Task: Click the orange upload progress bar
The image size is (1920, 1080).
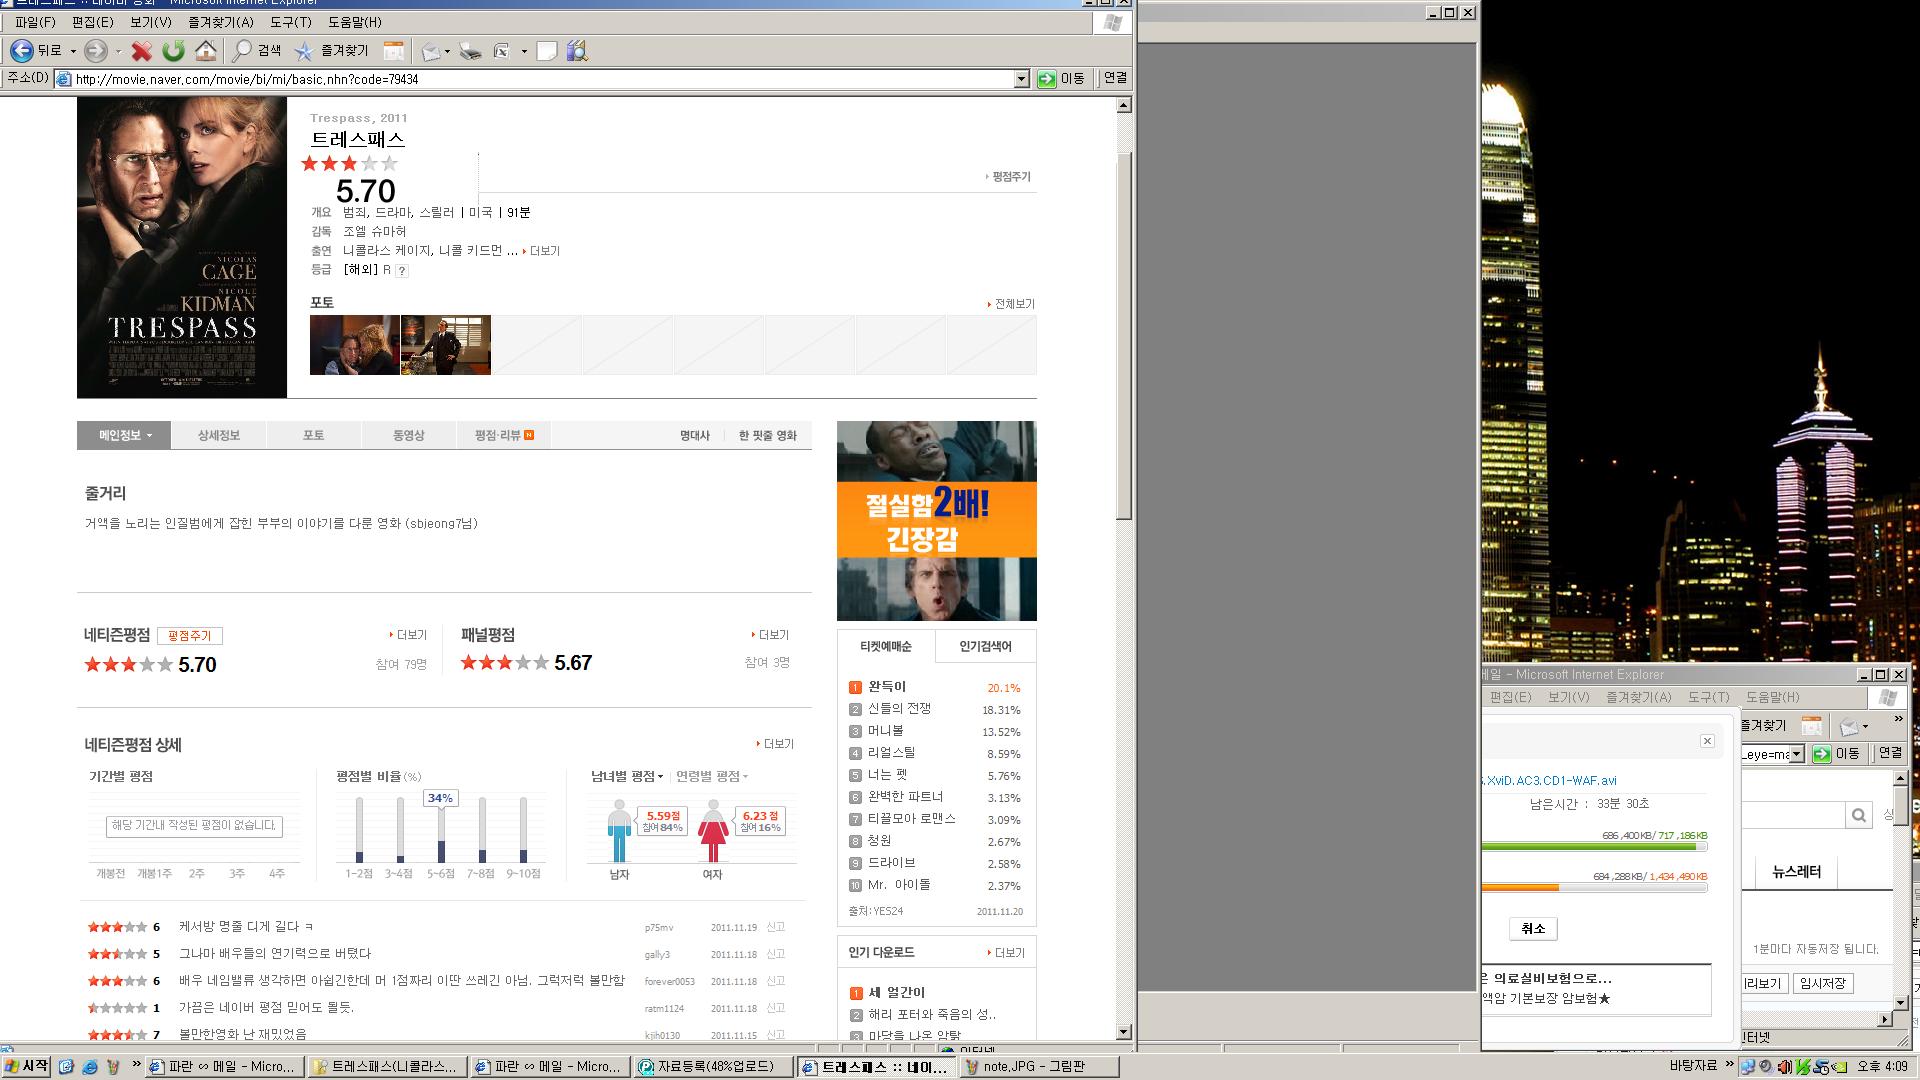Action: tap(1594, 888)
